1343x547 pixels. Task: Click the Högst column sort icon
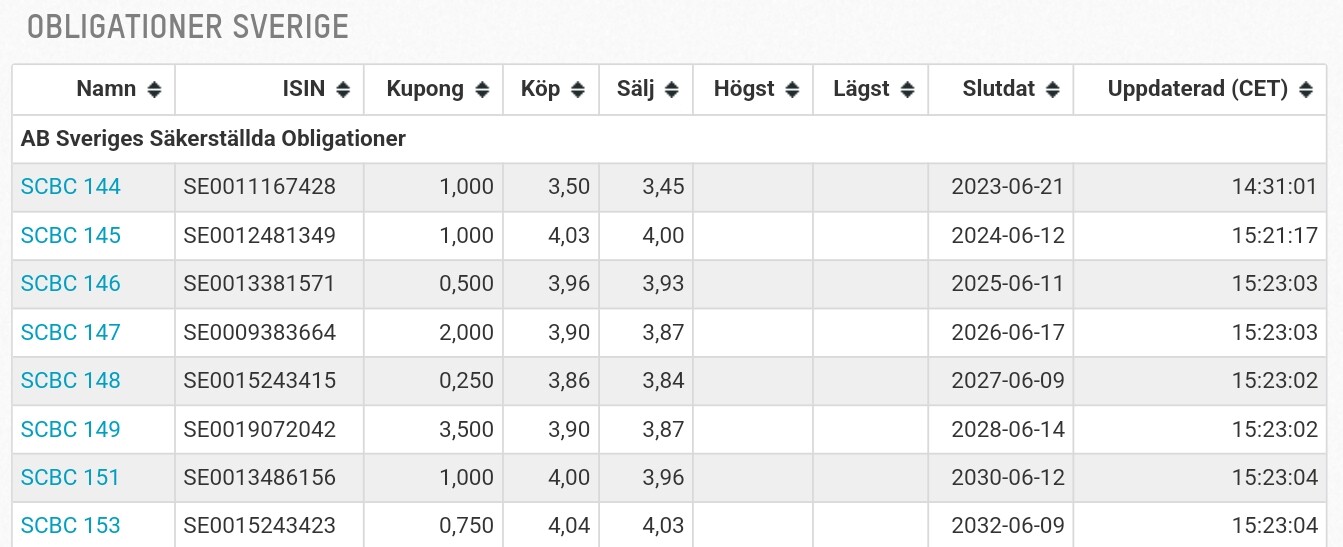[x=792, y=90]
